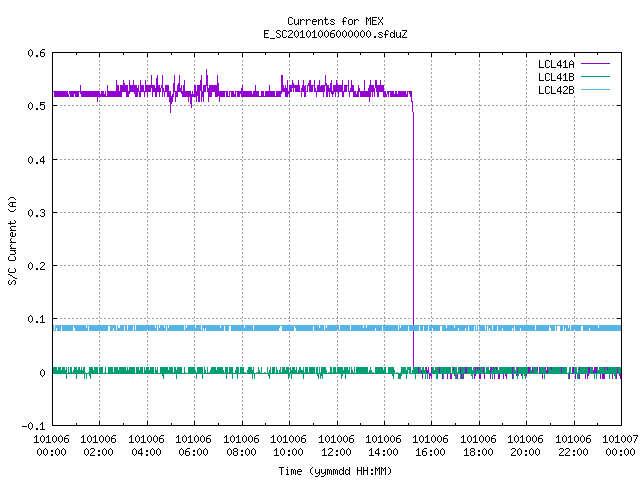640x480 pixels.
Task: Click the 0.2 y-axis tick label
Action: coord(37,266)
